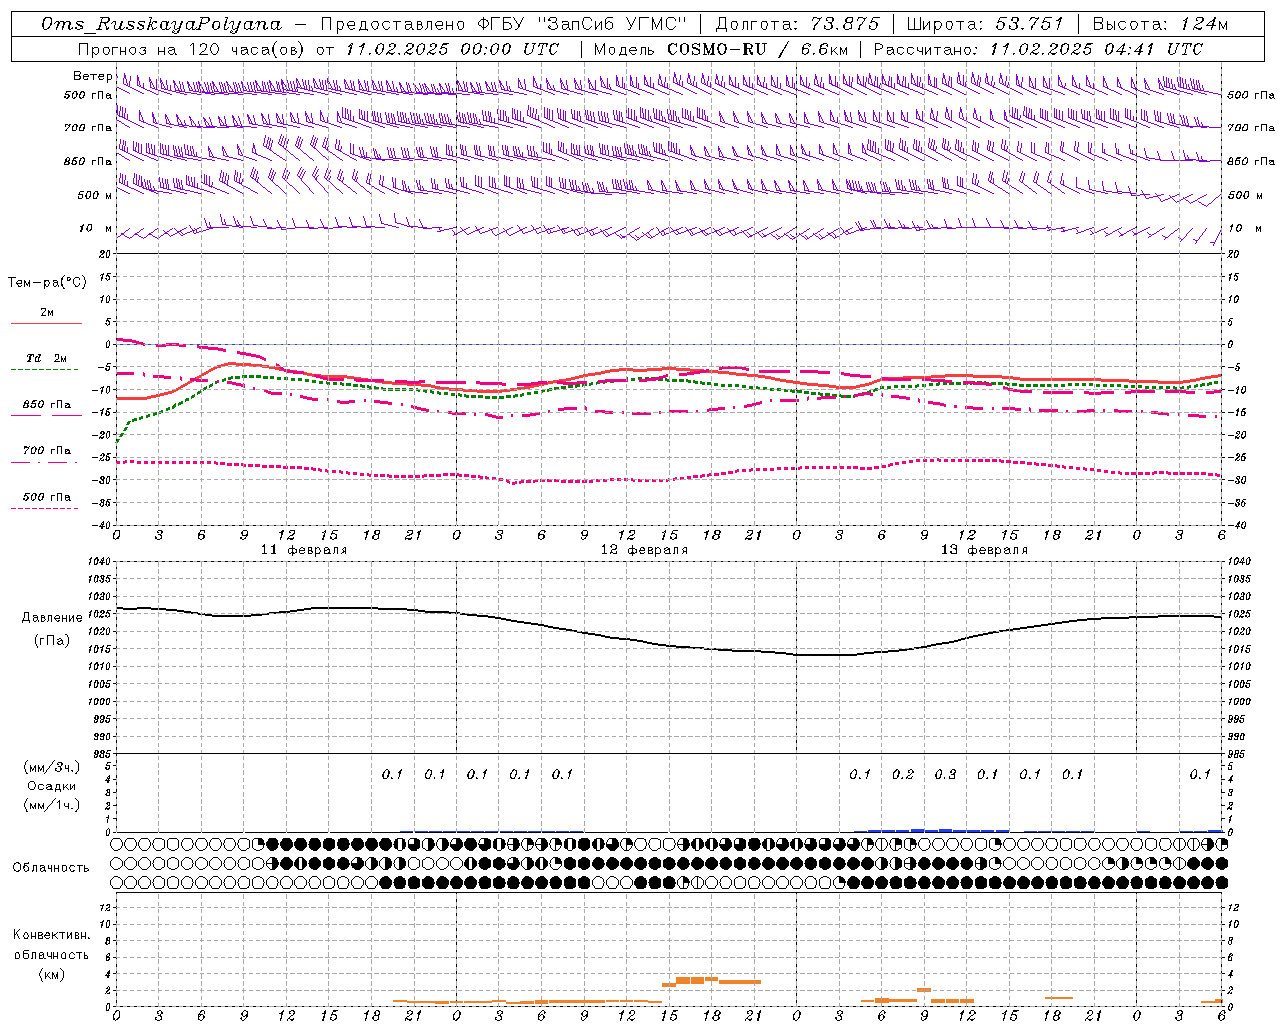The width and height of the screenshot is (1280, 1024).
Task: Click the 13 февраля date label
Action: (x=984, y=550)
